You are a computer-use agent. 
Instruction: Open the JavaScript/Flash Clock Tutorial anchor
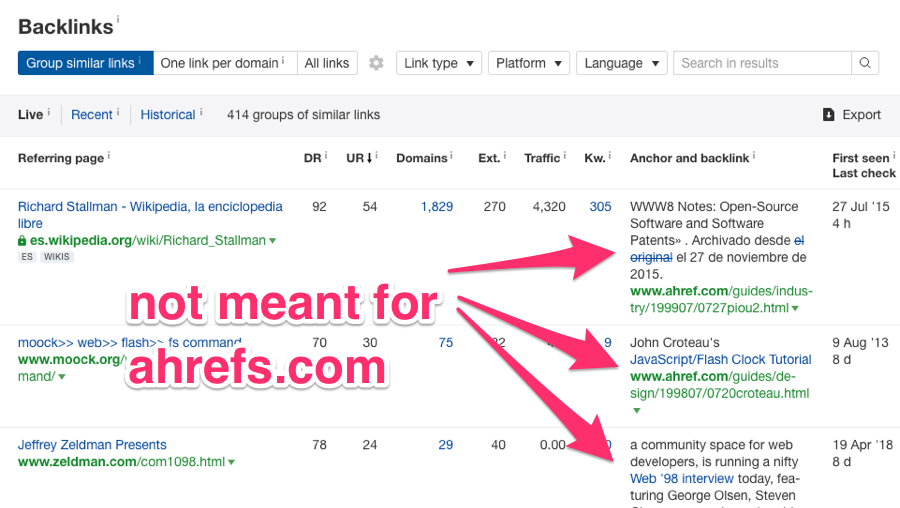click(720, 359)
